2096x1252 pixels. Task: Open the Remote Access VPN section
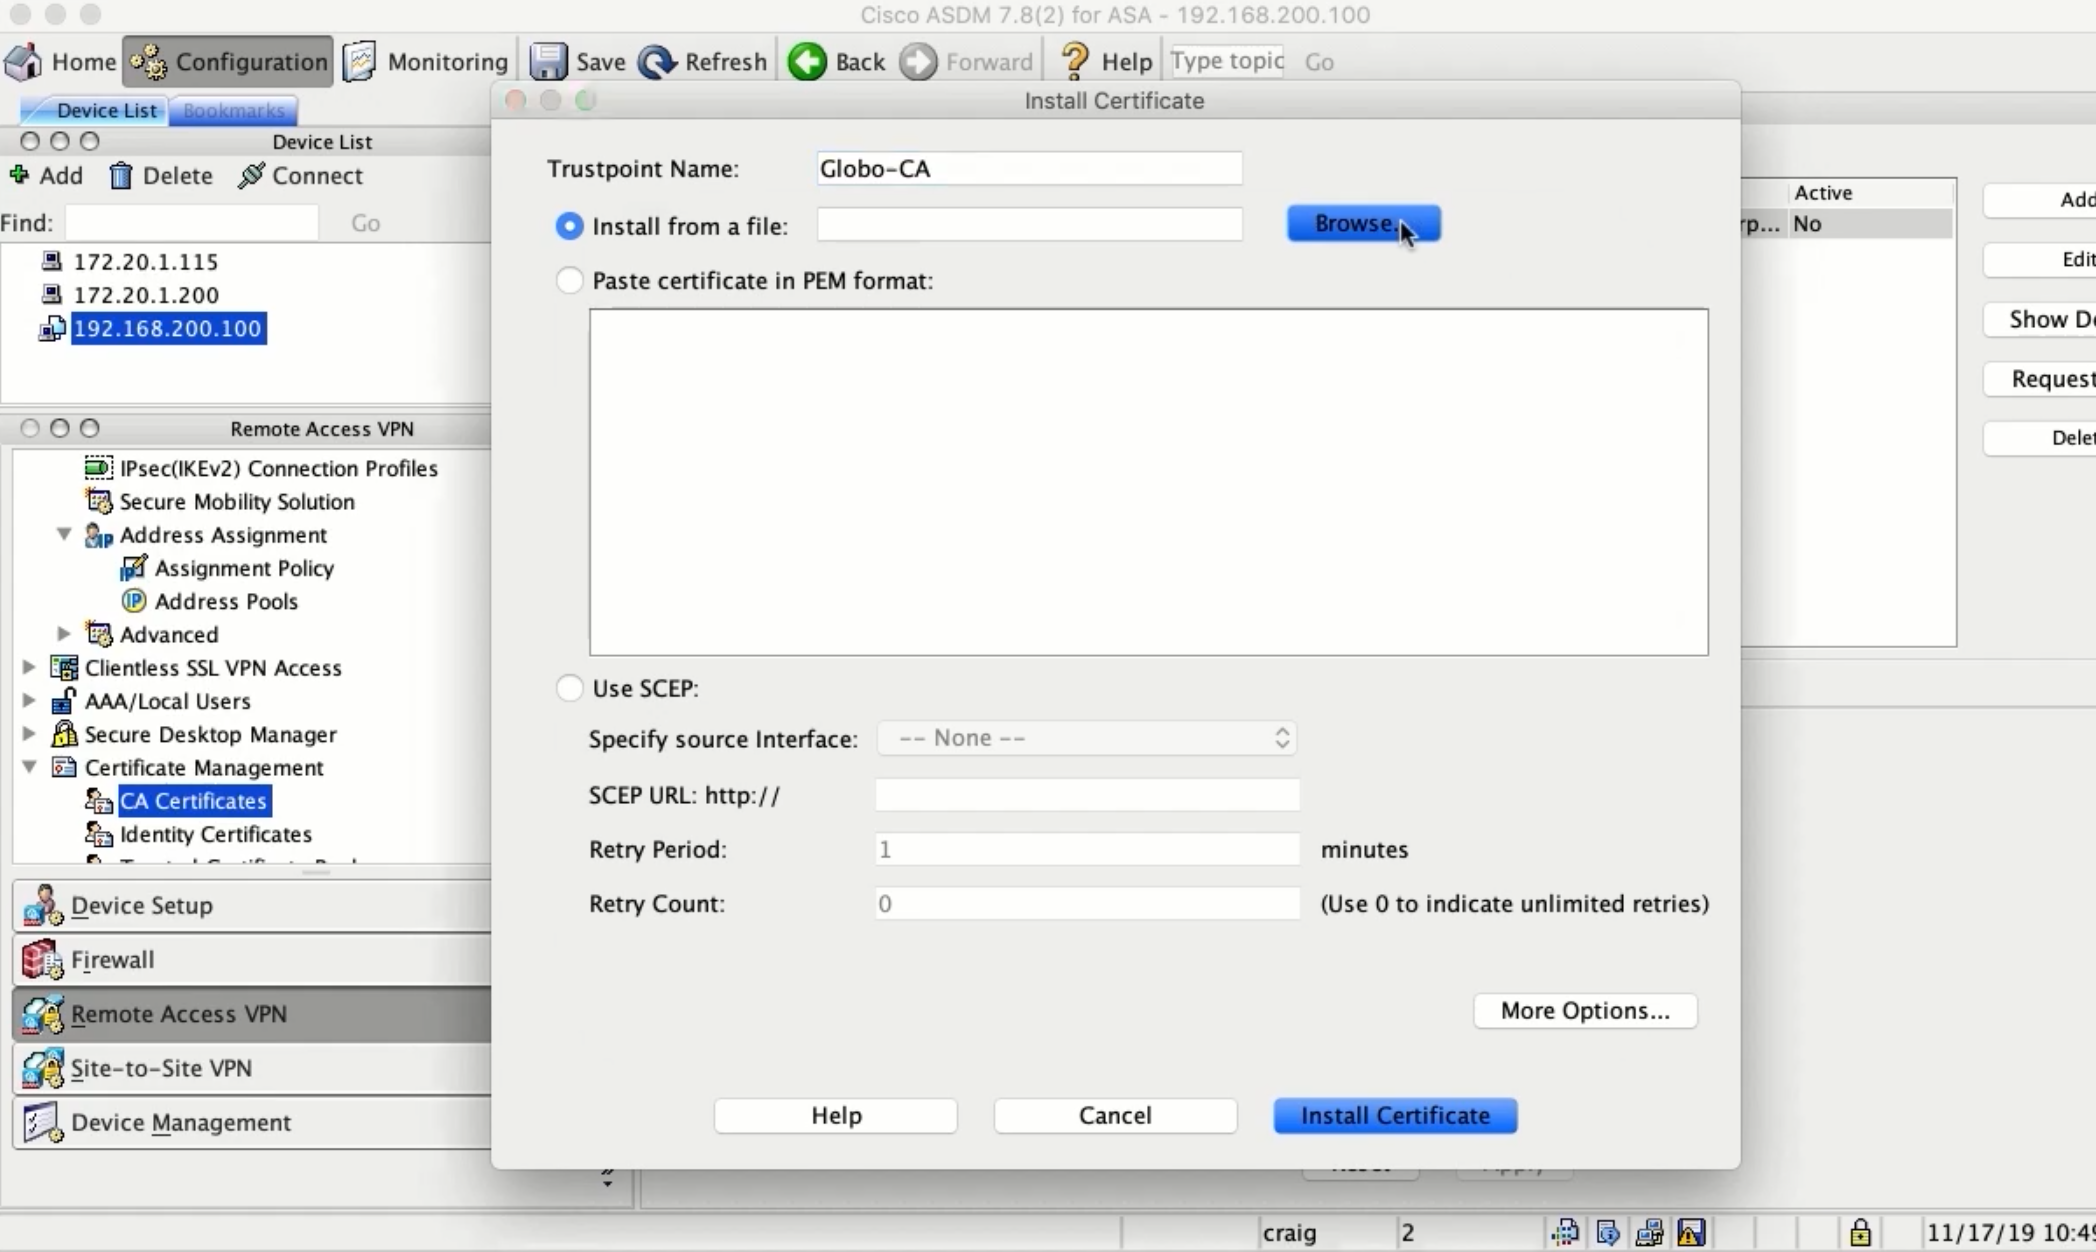pos(252,1014)
